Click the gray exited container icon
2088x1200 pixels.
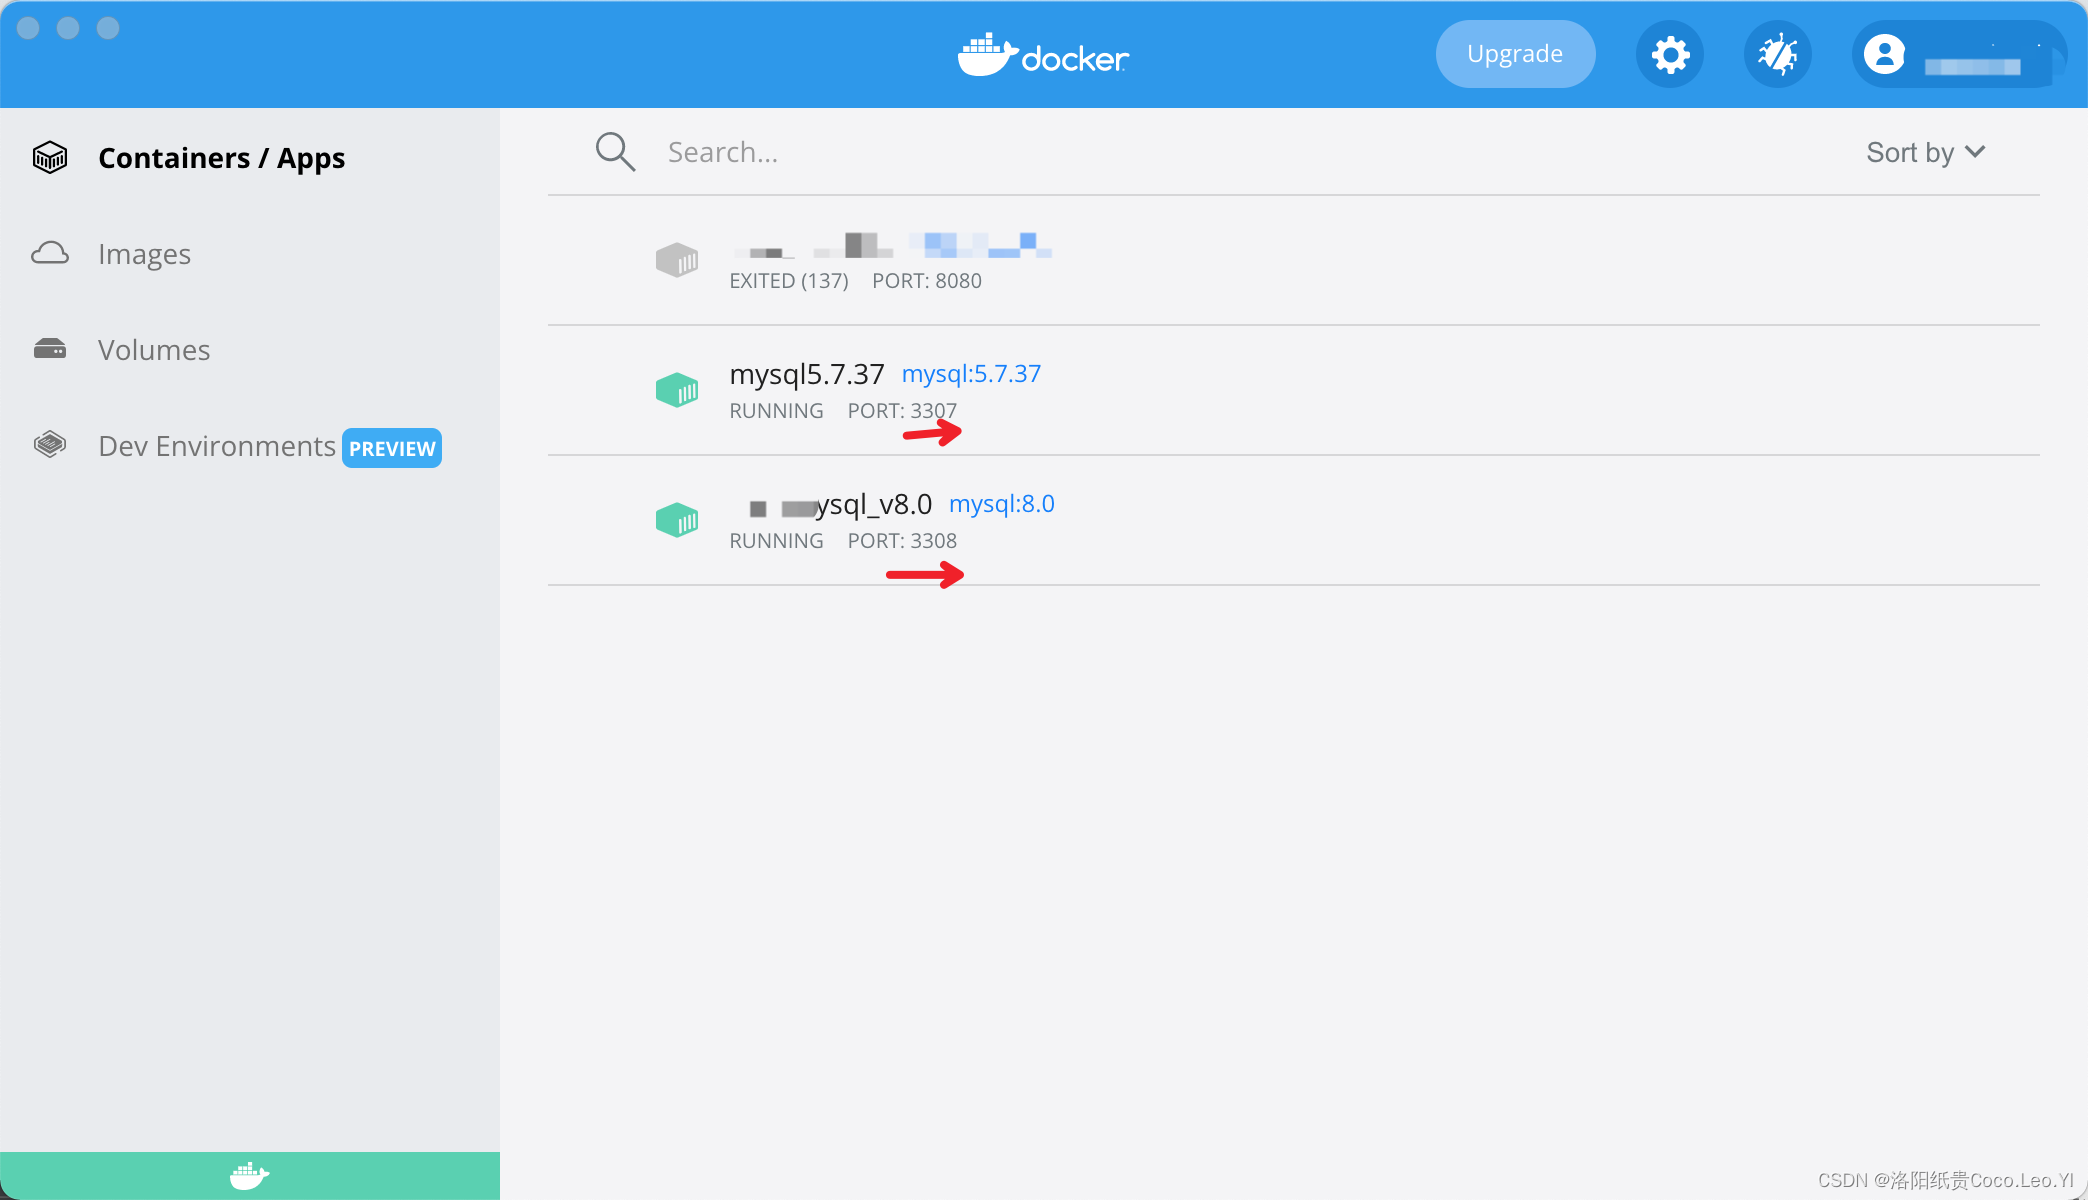677,260
